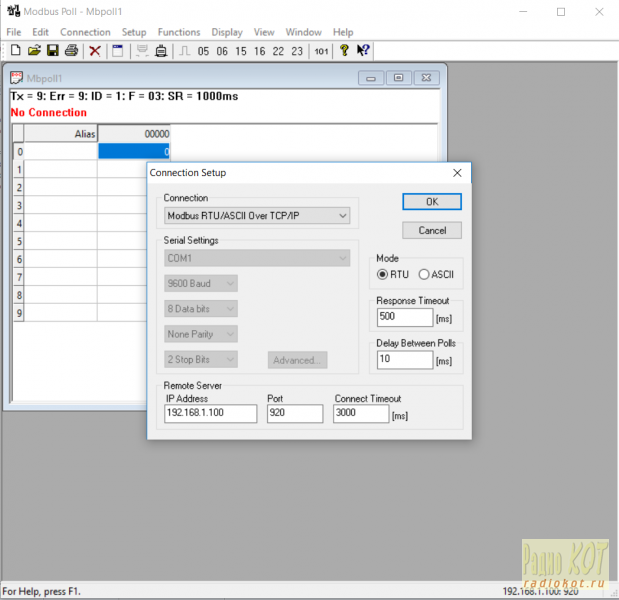
Task: Select function 06 in toolbar
Action: coord(222,51)
